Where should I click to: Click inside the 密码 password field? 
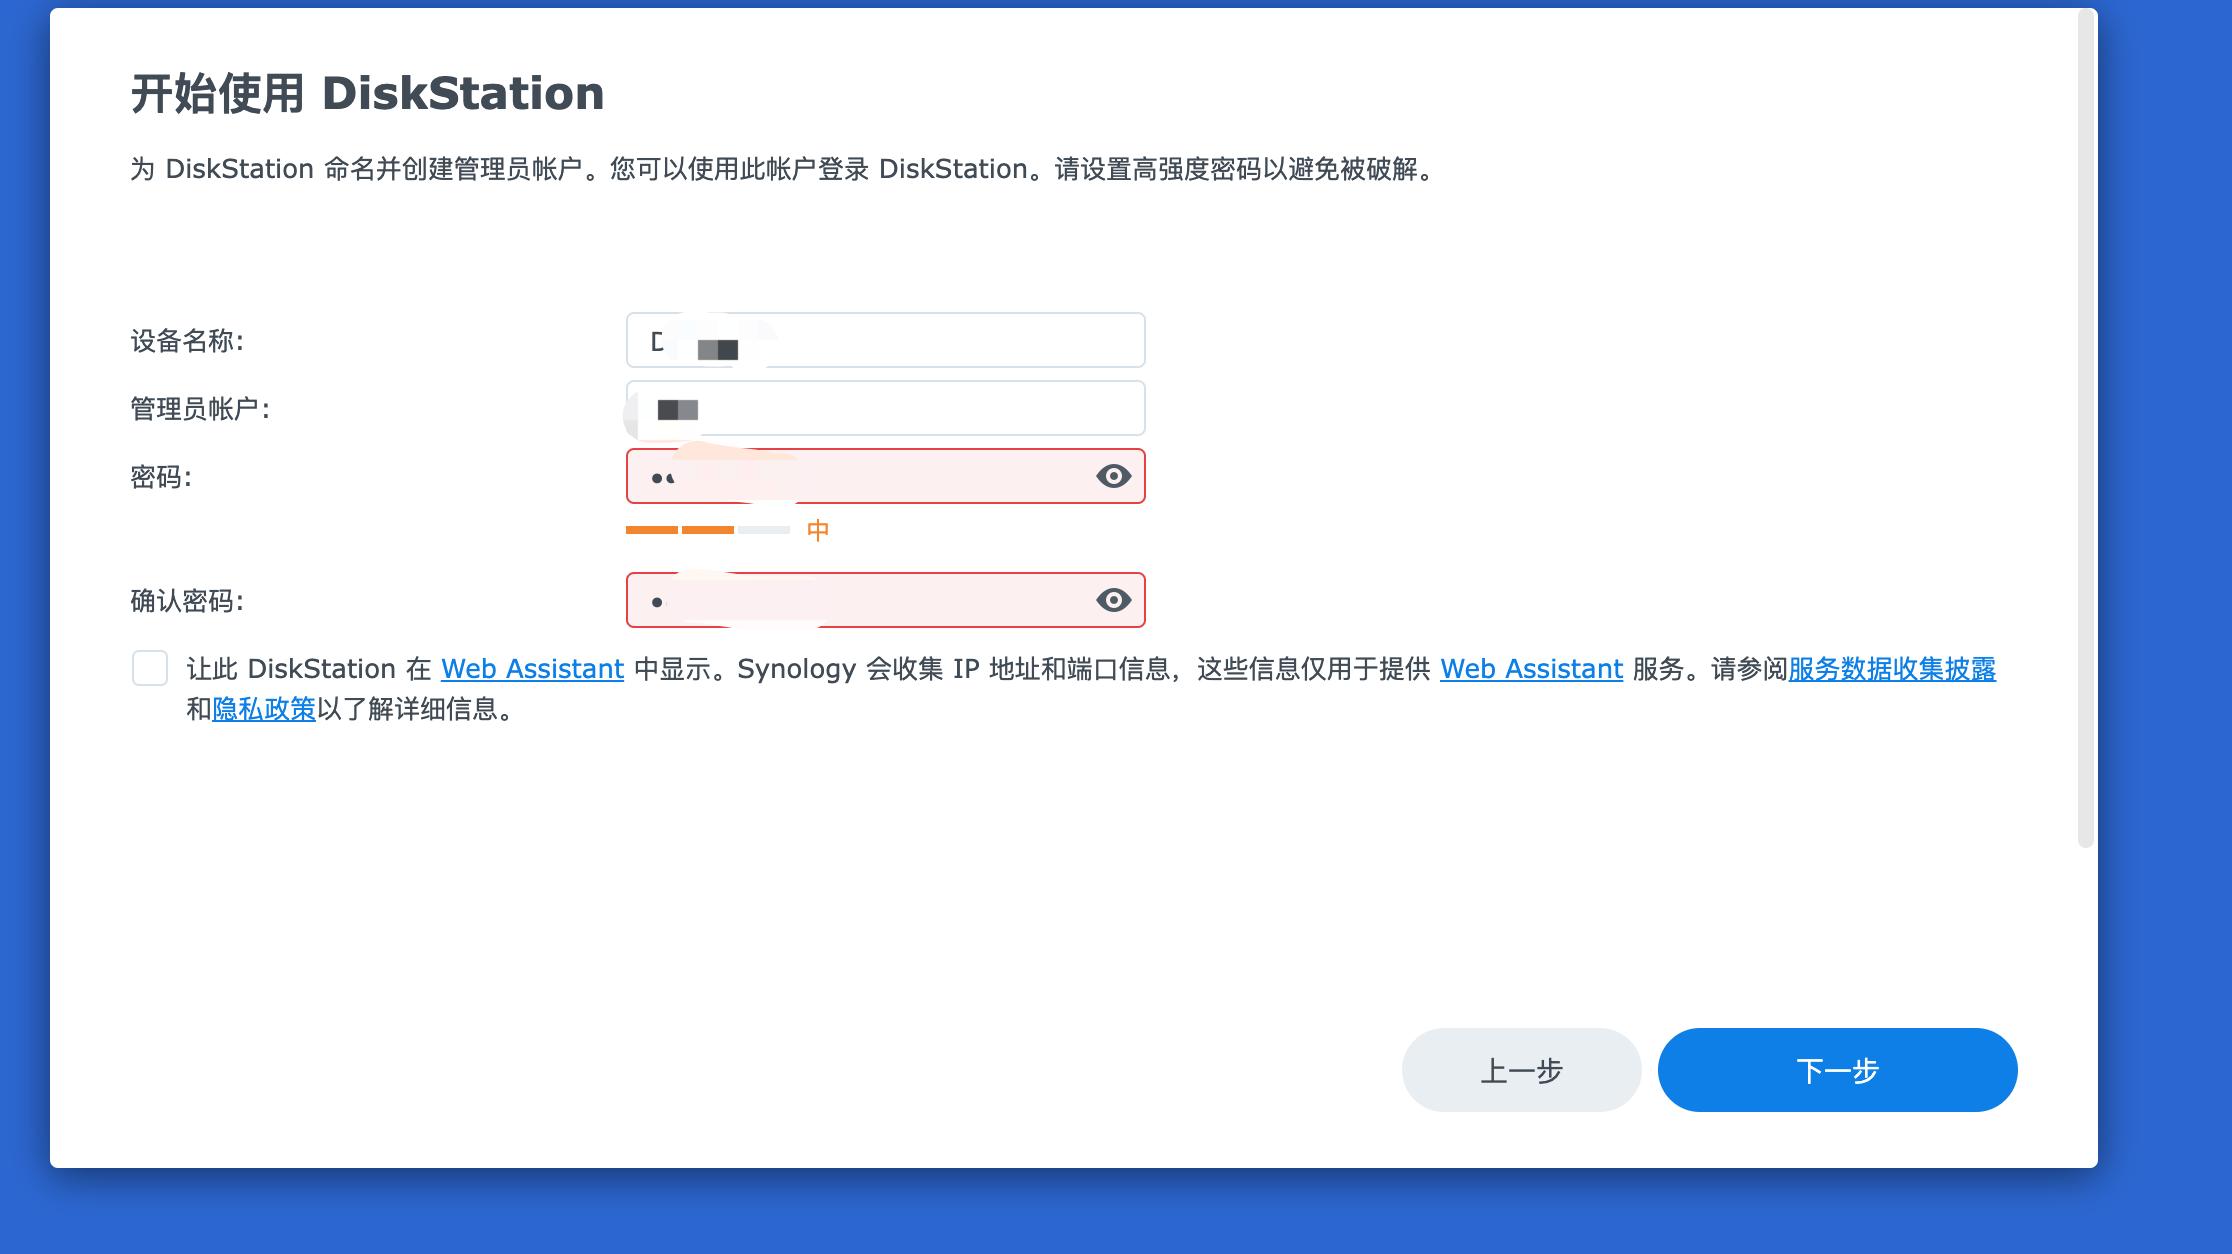[x=870, y=477]
